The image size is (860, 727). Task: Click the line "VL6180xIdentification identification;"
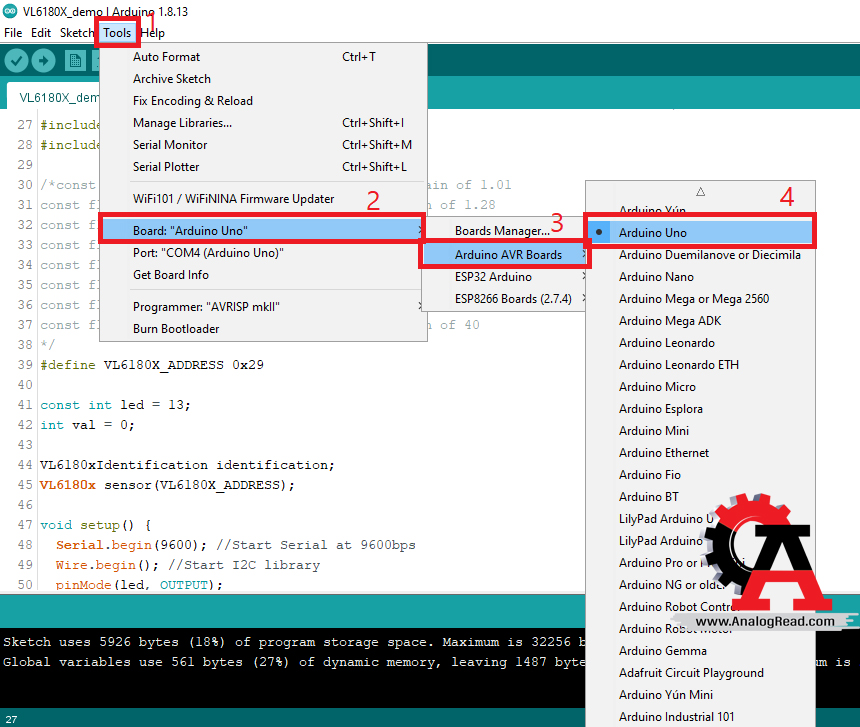(x=187, y=465)
